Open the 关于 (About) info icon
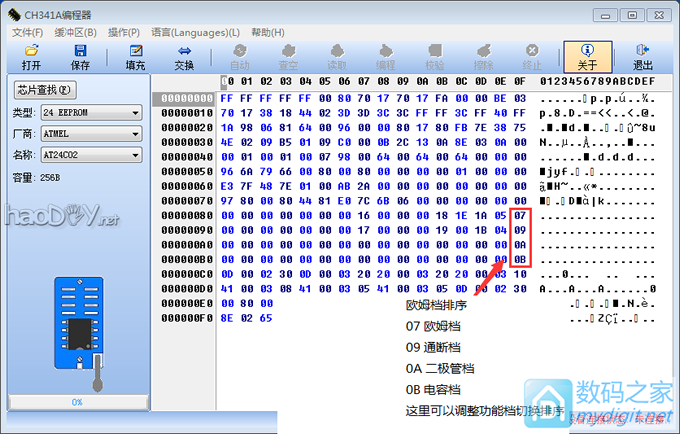 pyautogui.click(x=586, y=57)
